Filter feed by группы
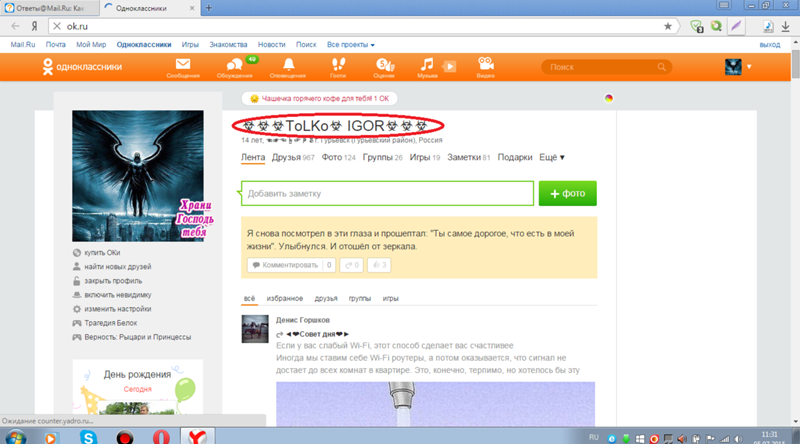Viewport: 800px width, 444px height. 360,299
